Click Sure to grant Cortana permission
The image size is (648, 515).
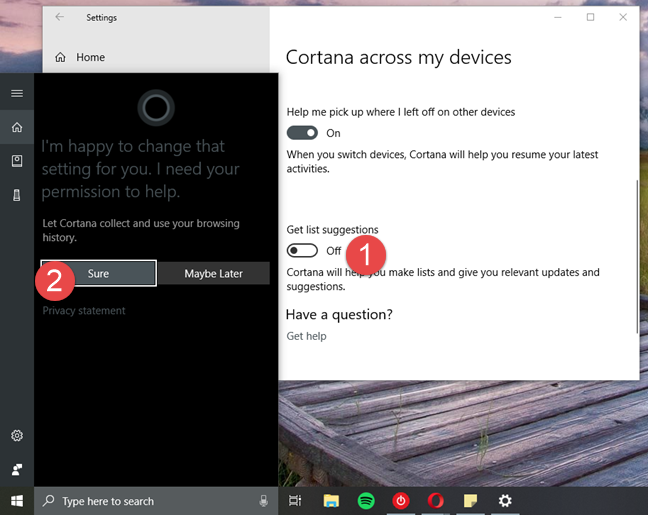(x=99, y=273)
